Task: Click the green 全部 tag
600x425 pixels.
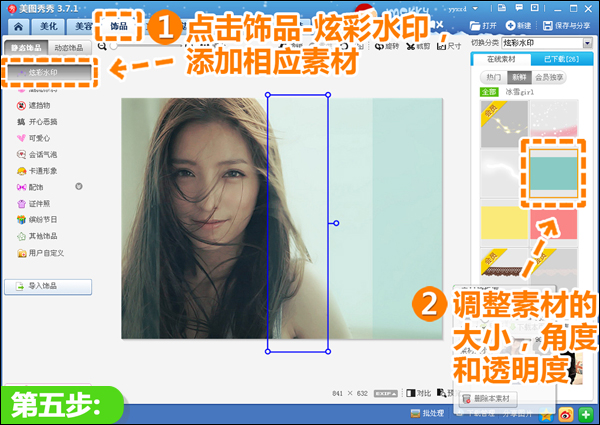Action: [x=489, y=92]
